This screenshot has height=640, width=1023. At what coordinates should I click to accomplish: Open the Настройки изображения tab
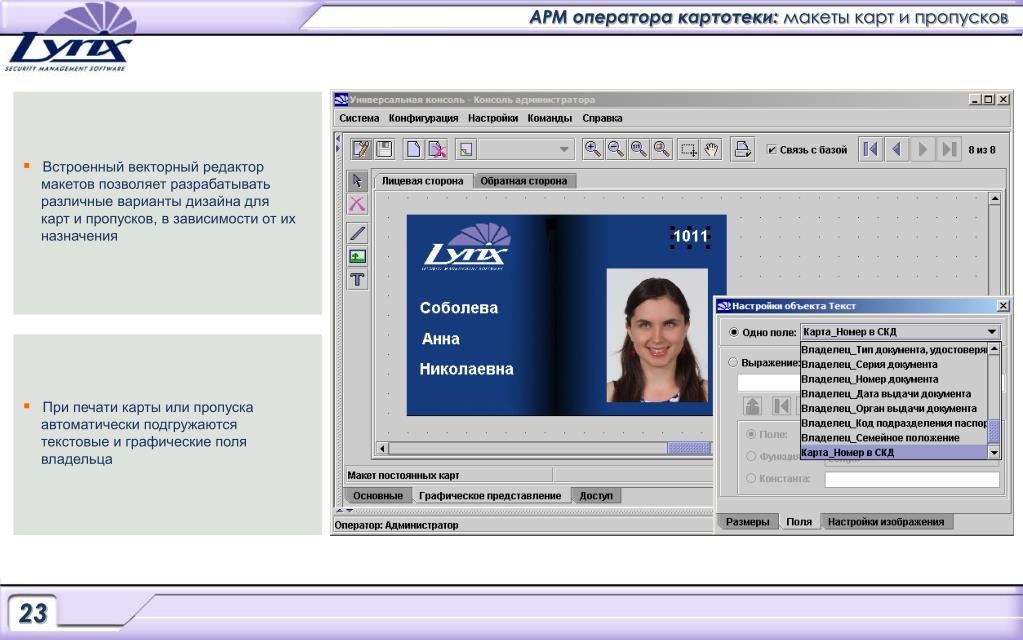886,522
